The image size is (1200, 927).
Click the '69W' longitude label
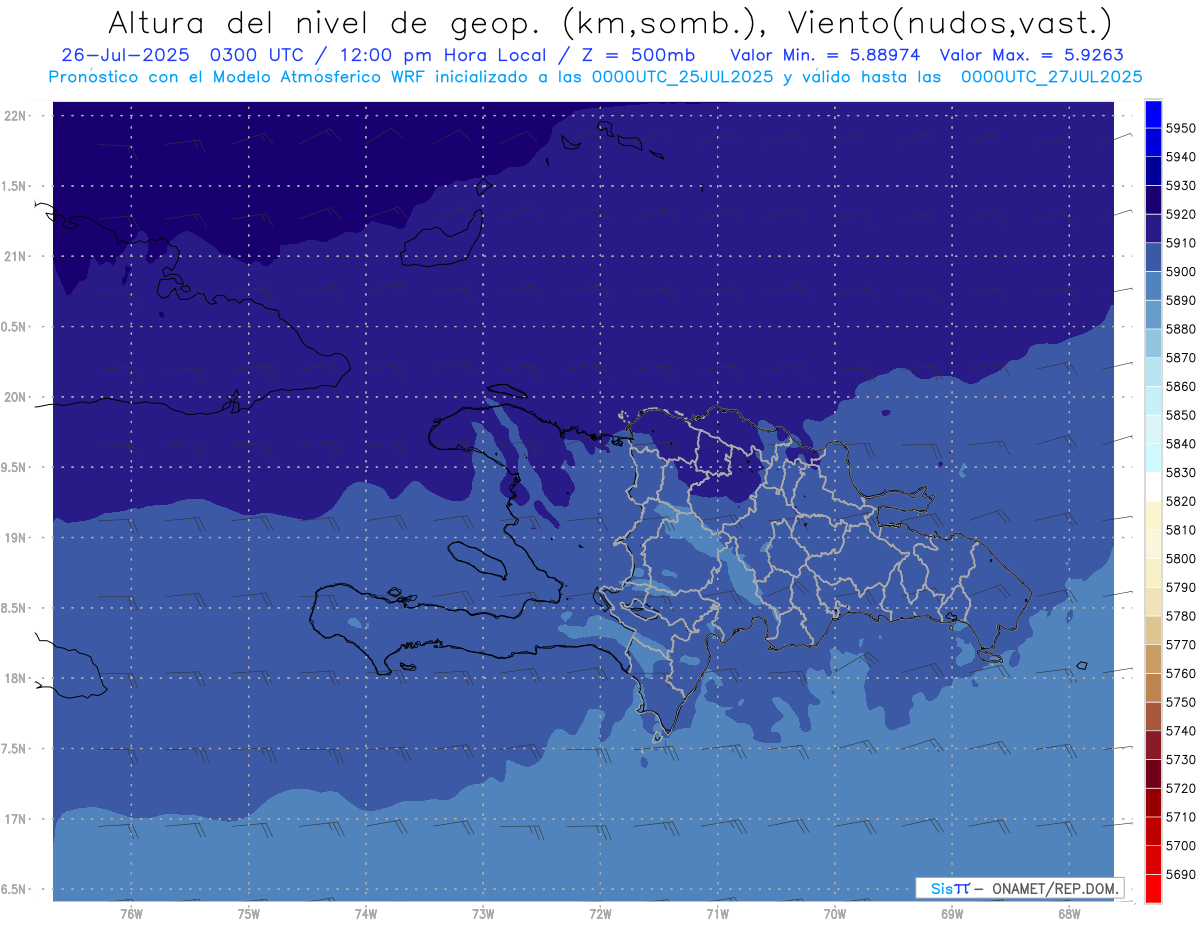coord(952,914)
